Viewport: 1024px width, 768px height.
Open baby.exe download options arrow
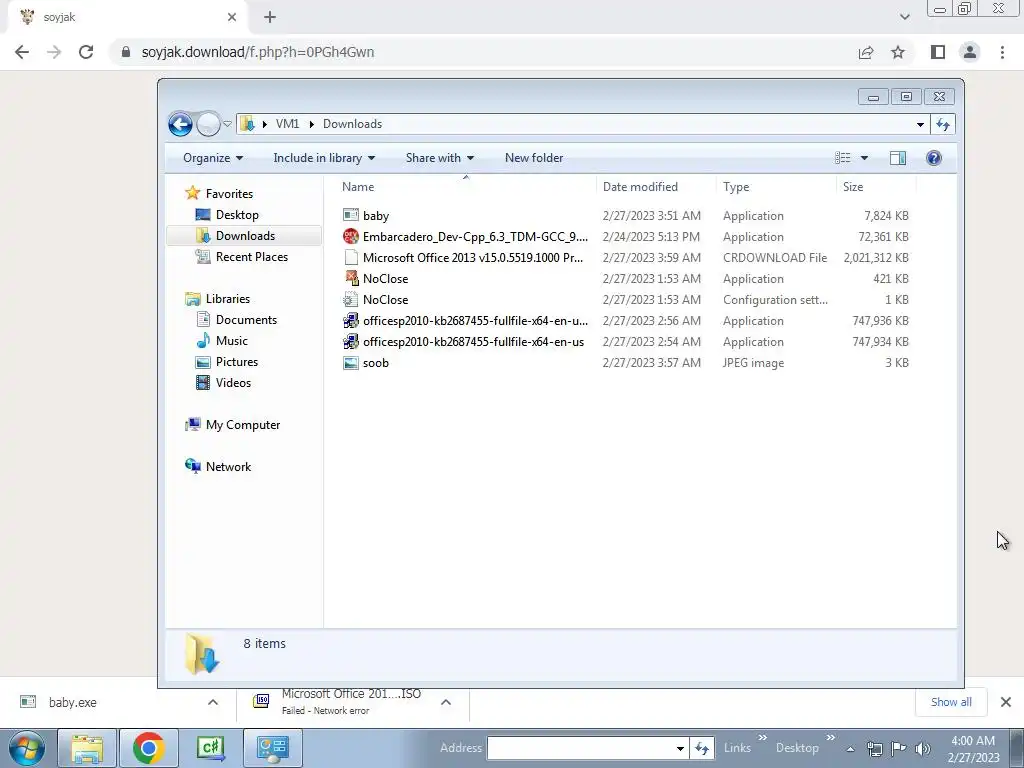212,703
